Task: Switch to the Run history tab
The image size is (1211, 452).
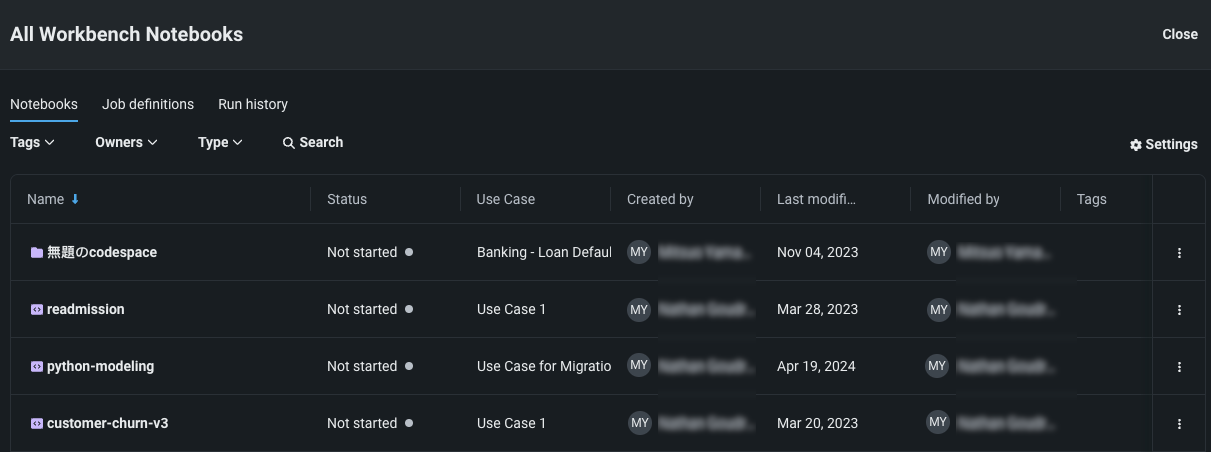Action: click(x=253, y=104)
